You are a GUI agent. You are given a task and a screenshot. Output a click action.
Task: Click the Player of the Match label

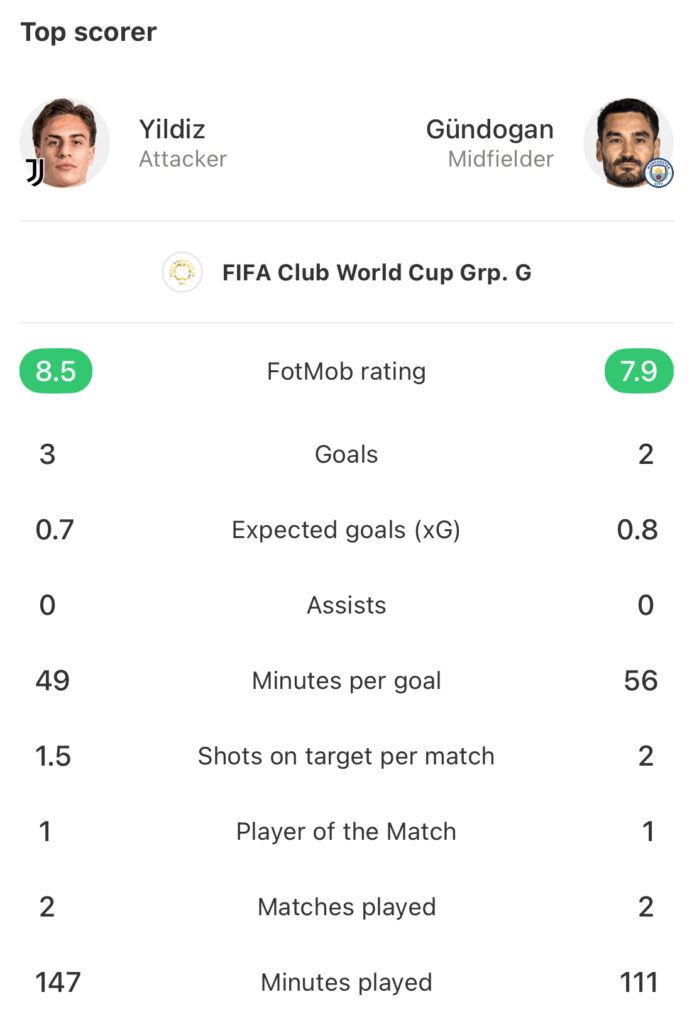pos(346,831)
